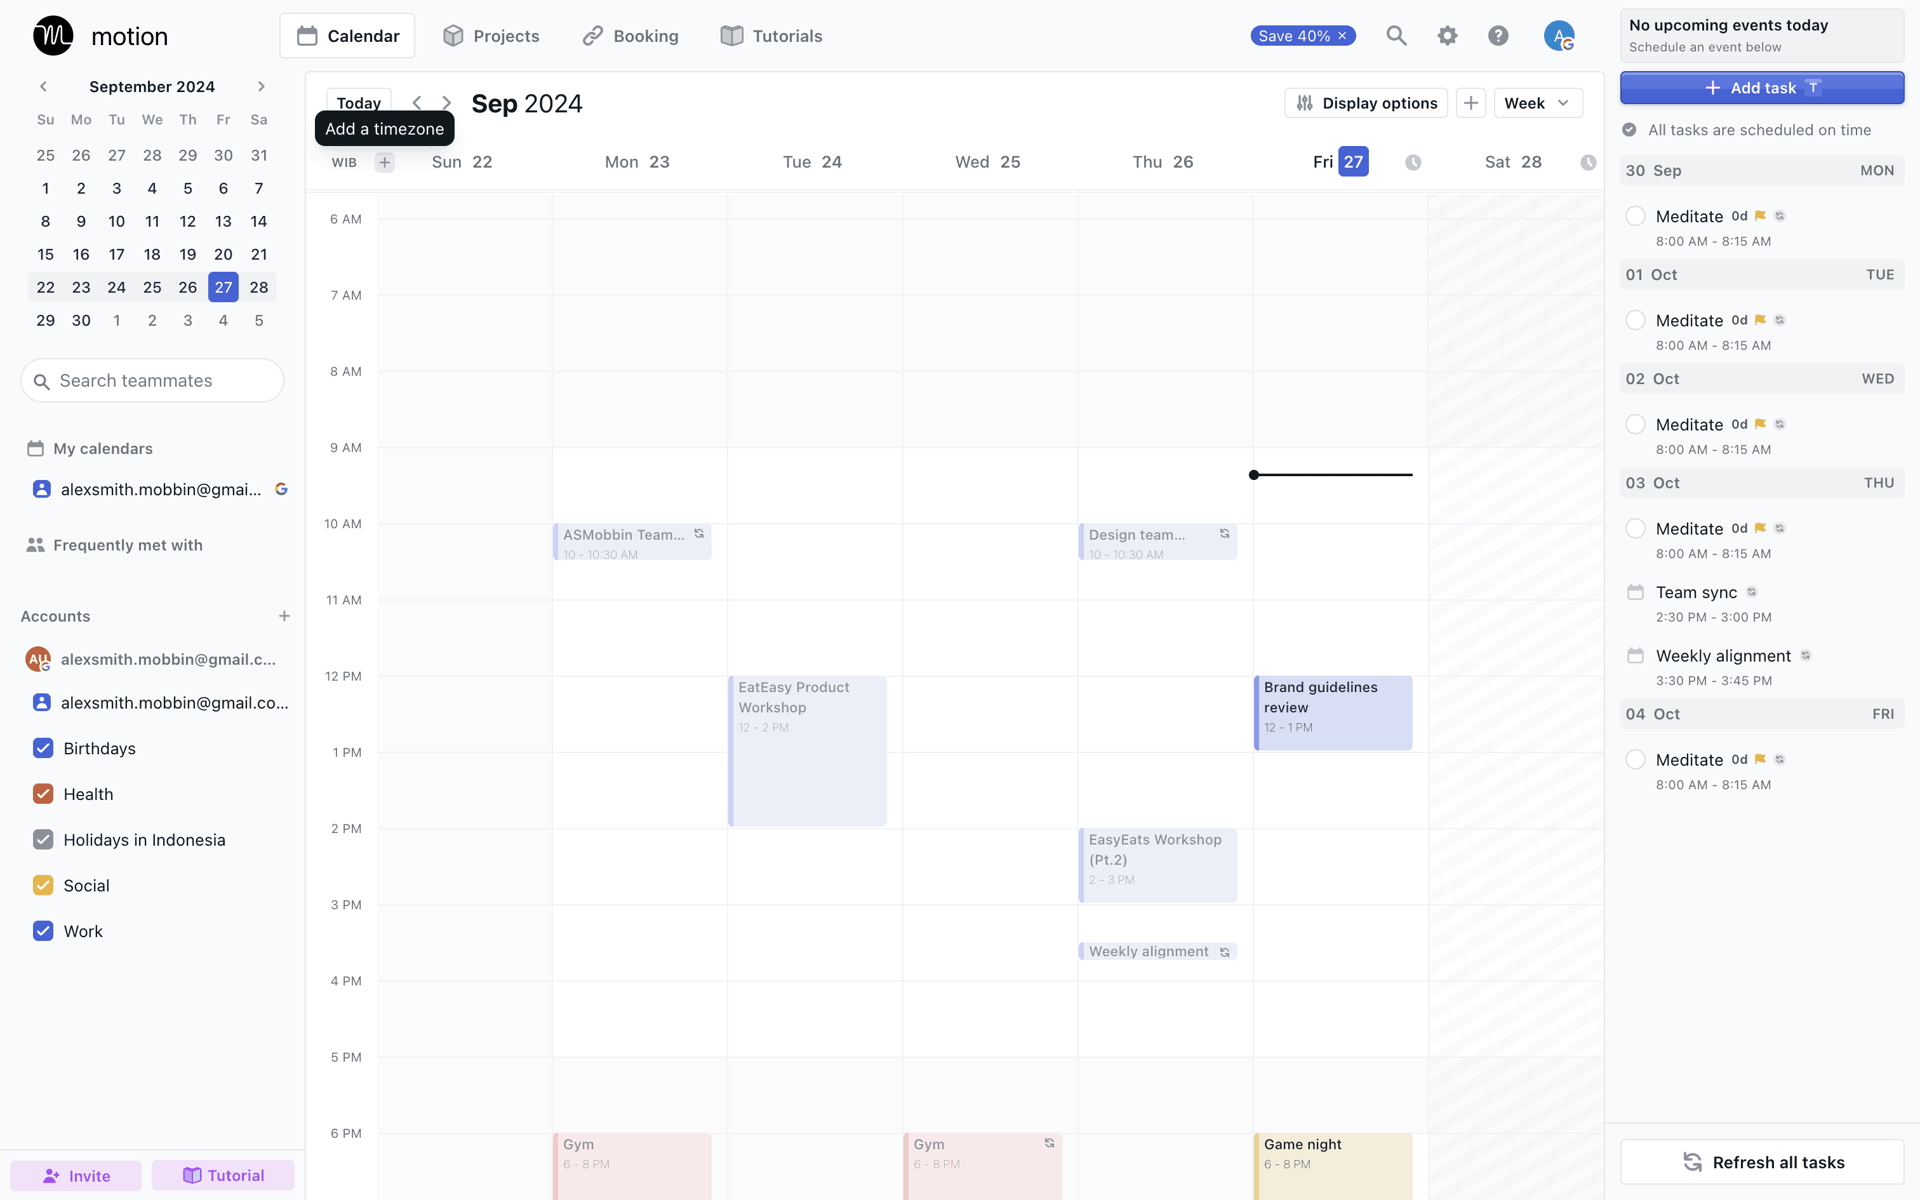1920x1200 pixels.
Task: Toggle the Birthdays calendar checkbox
Action: tap(43, 748)
